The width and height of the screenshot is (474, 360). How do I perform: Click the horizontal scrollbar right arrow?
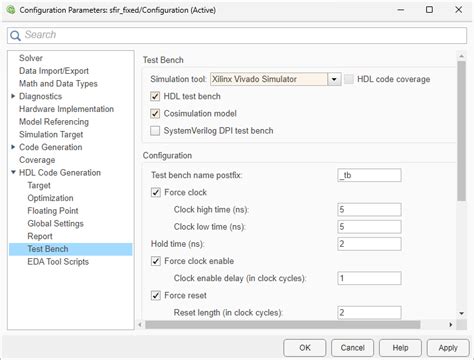(x=451, y=324)
